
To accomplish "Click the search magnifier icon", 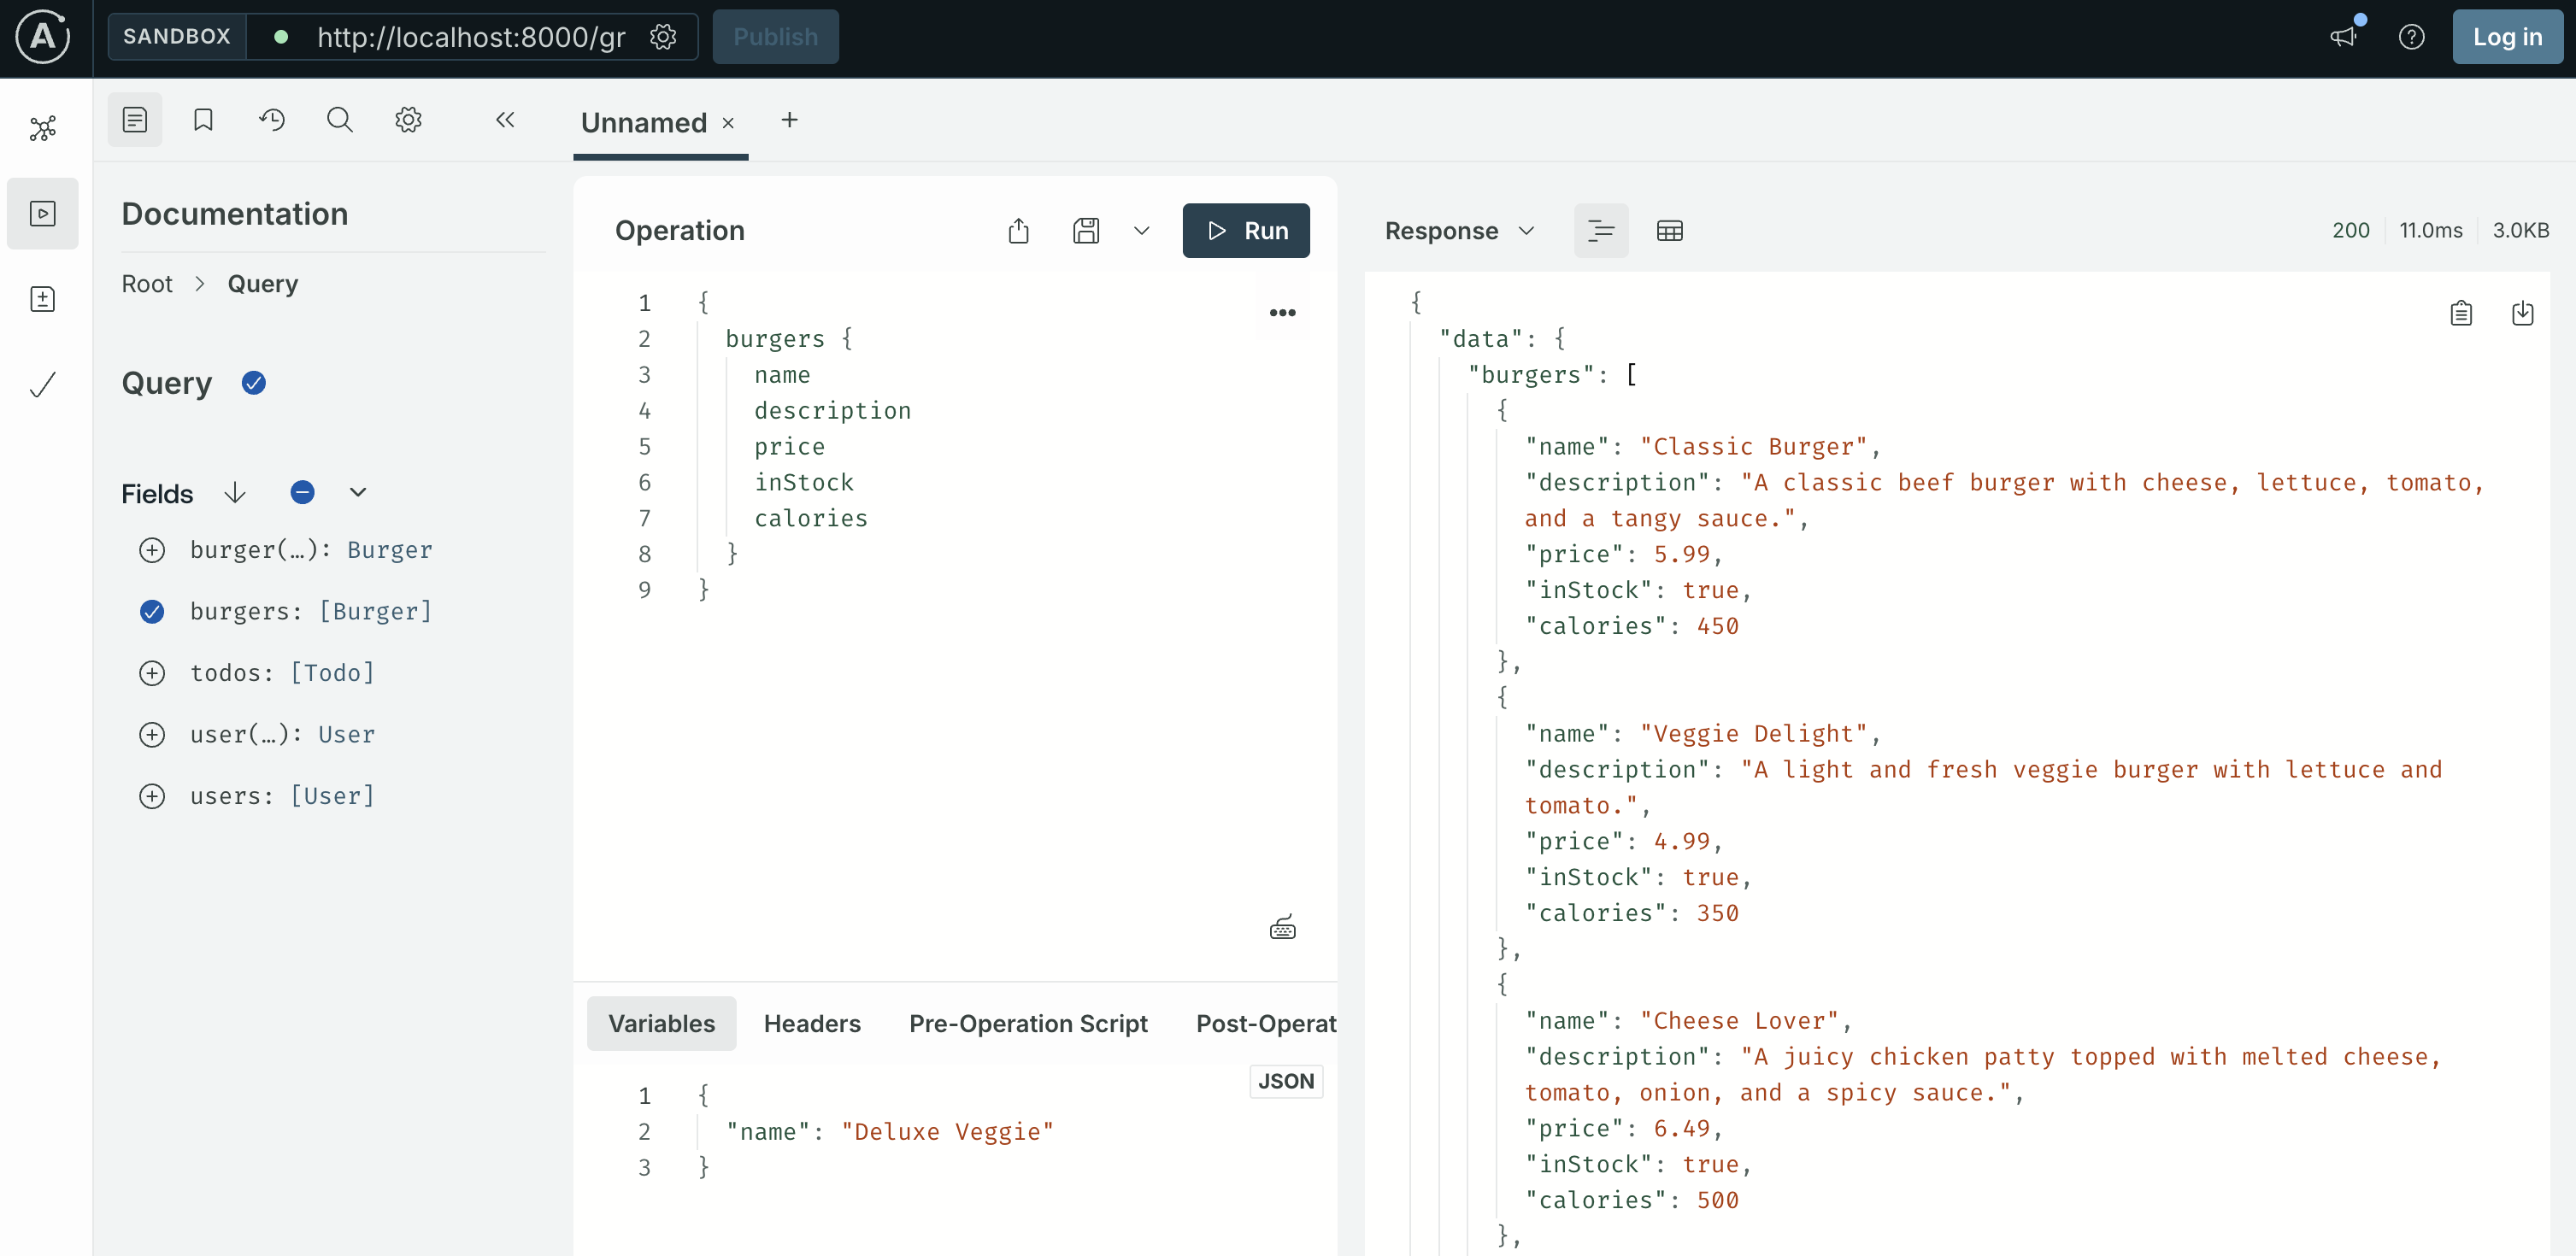I will [340, 120].
